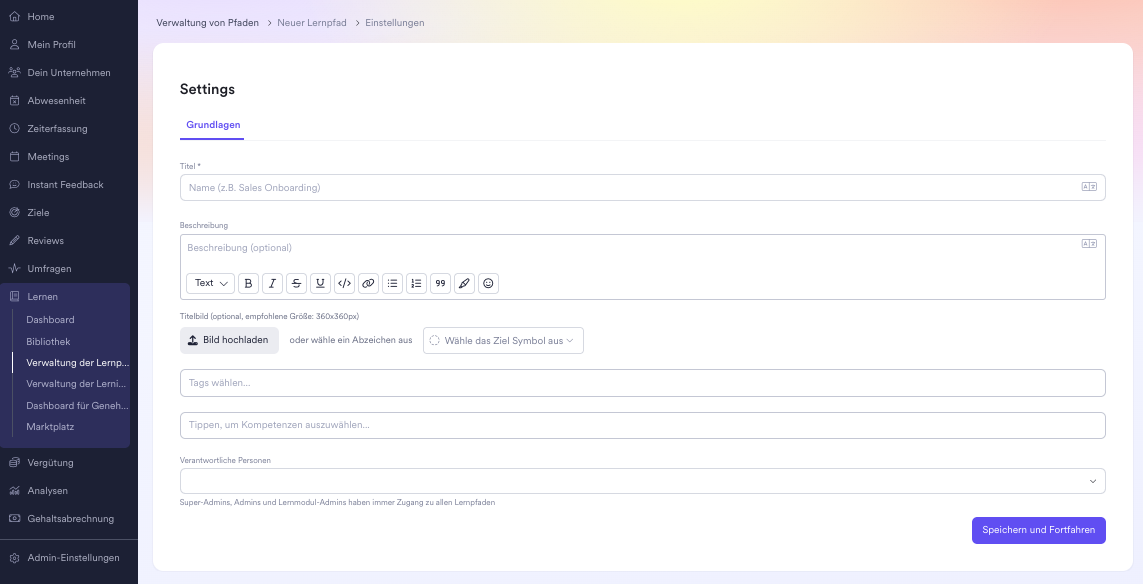
Task: Insert a blockquote with quote icon
Action: (x=440, y=283)
